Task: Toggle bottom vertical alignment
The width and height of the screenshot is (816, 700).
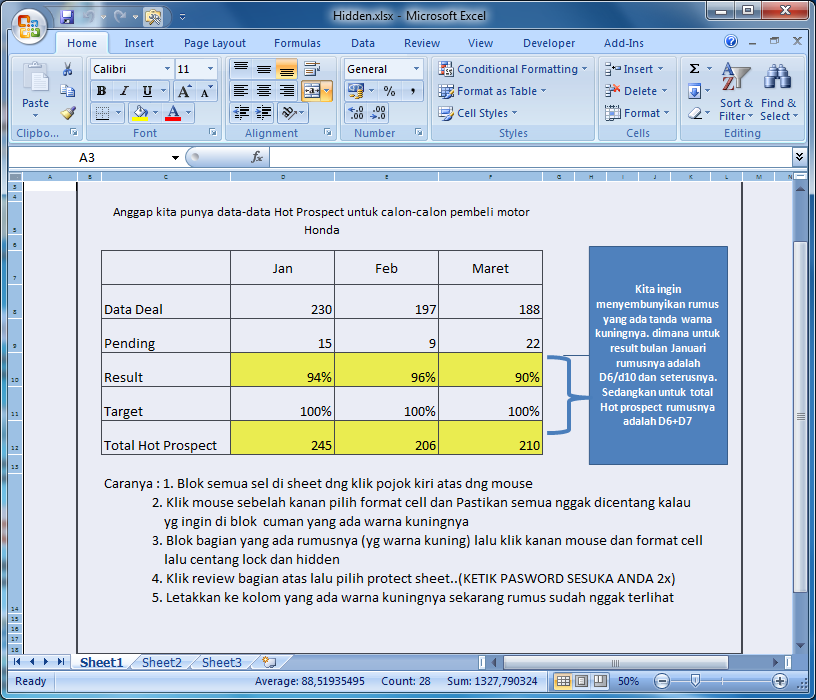Action: pyautogui.click(x=287, y=69)
